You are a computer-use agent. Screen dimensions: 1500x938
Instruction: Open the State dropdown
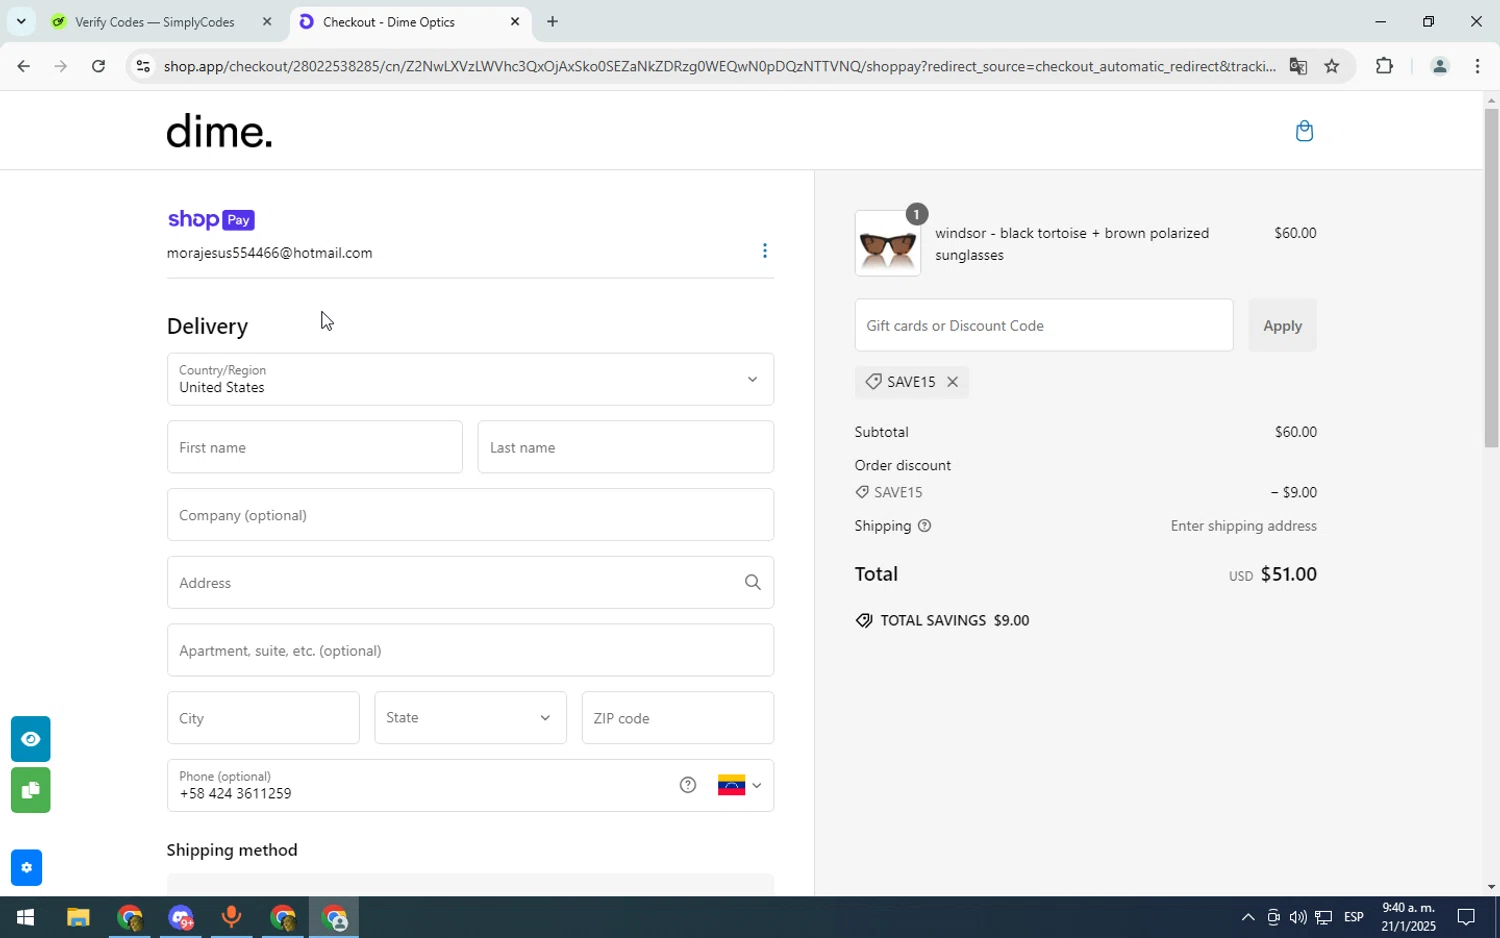tap(470, 718)
